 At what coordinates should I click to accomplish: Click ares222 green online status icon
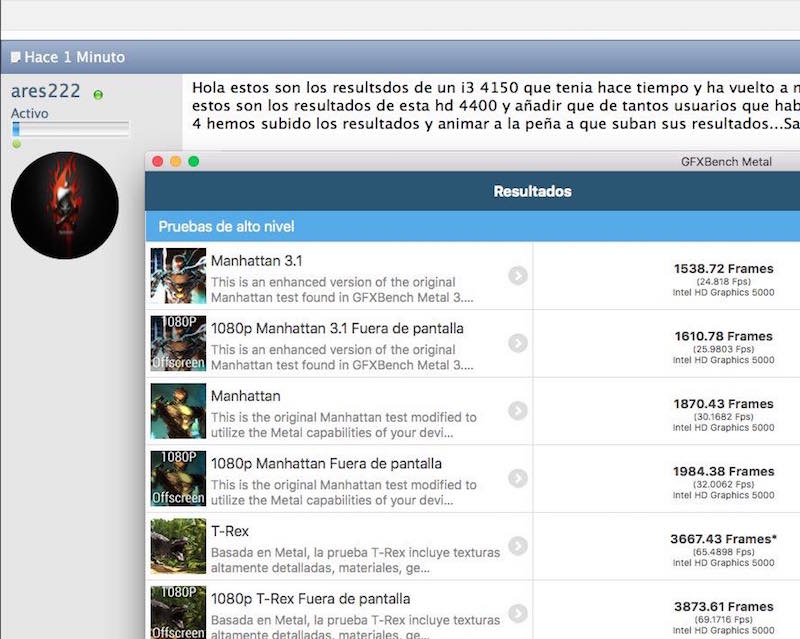pyautogui.click(x=98, y=94)
